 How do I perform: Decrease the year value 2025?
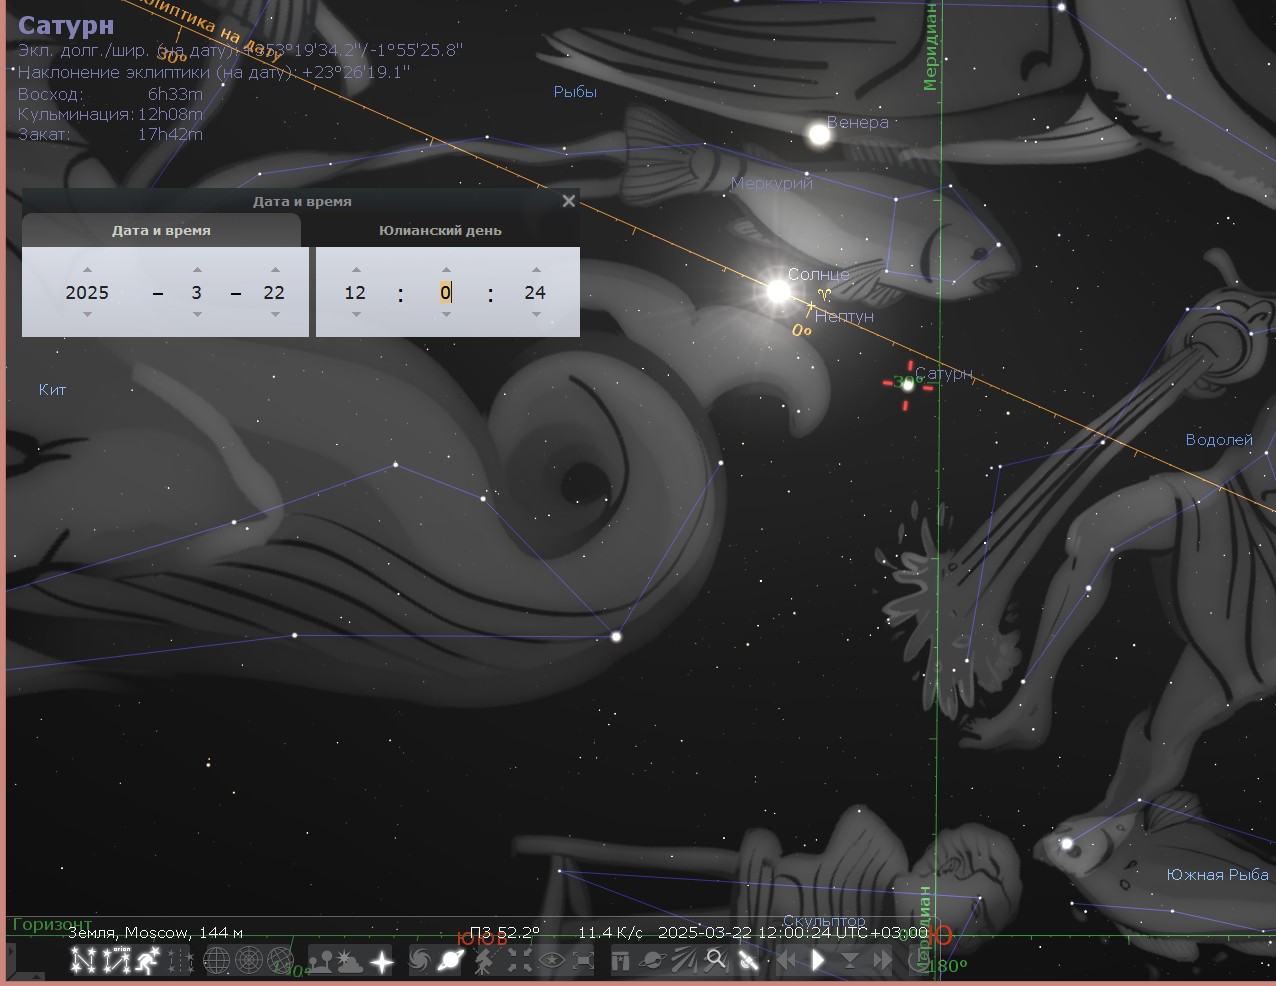coord(87,315)
